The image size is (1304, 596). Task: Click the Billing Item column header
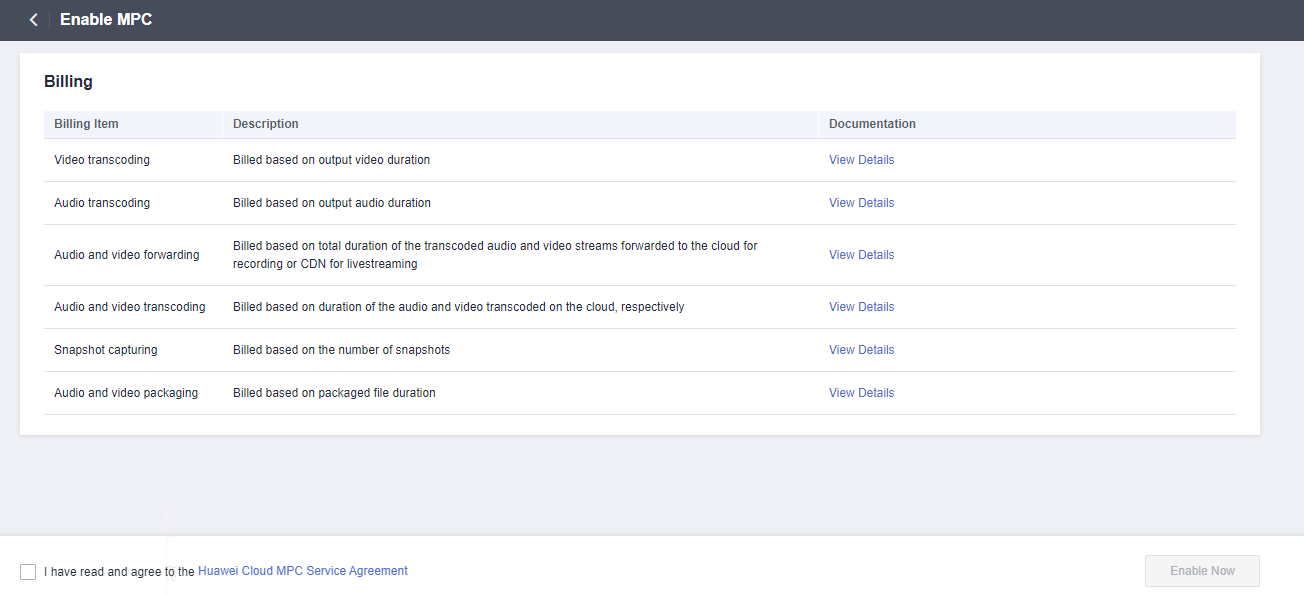point(86,124)
